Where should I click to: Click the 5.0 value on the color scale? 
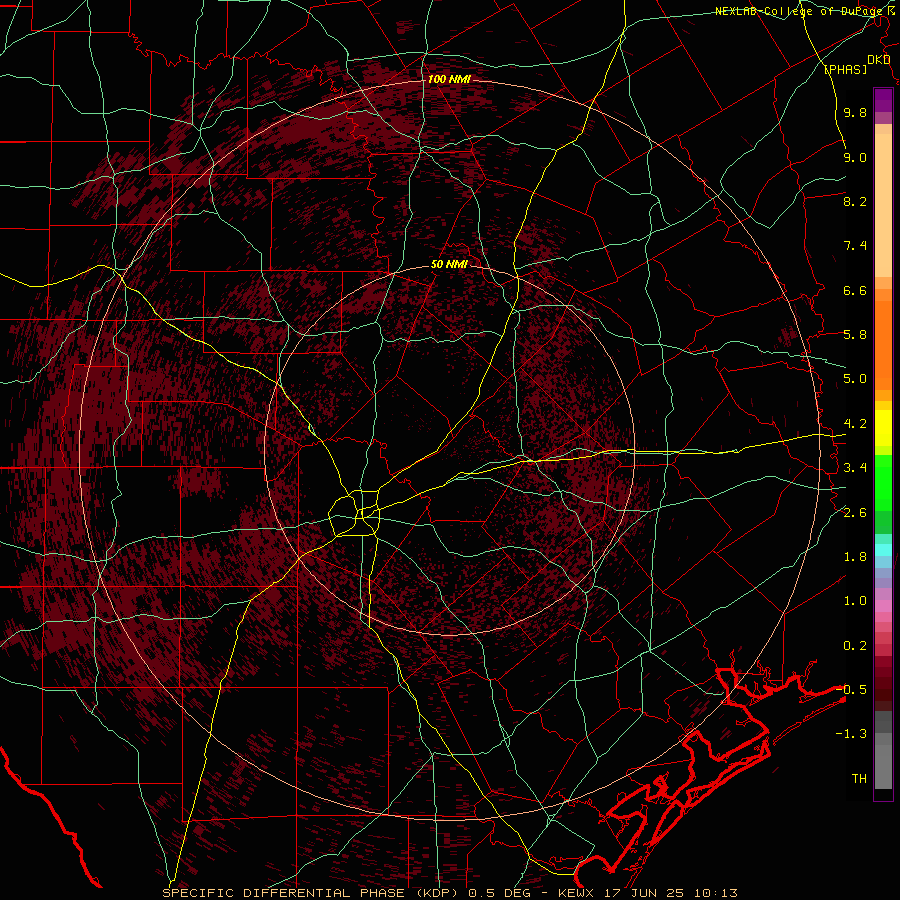tap(855, 379)
